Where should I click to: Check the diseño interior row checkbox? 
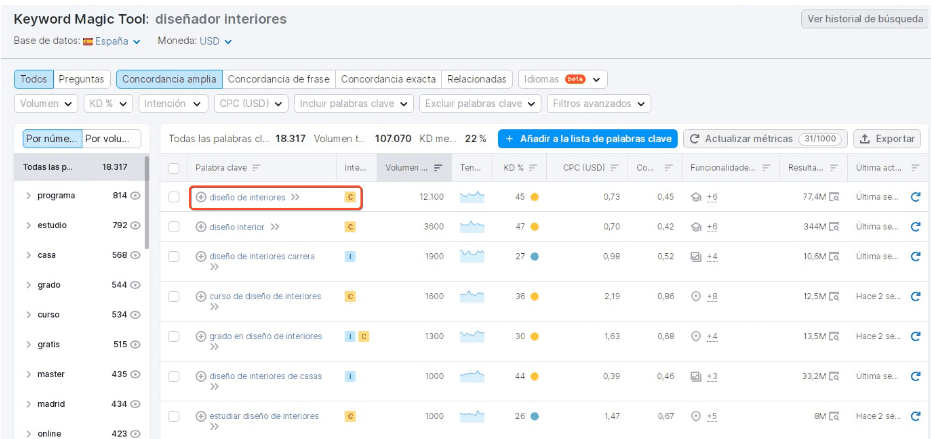pos(174,227)
